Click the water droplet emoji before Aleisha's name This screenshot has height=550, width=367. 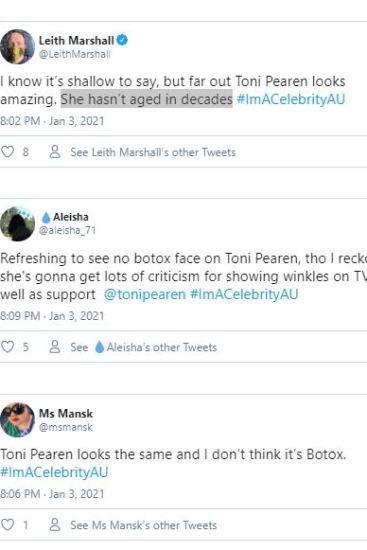coord(46,217)
